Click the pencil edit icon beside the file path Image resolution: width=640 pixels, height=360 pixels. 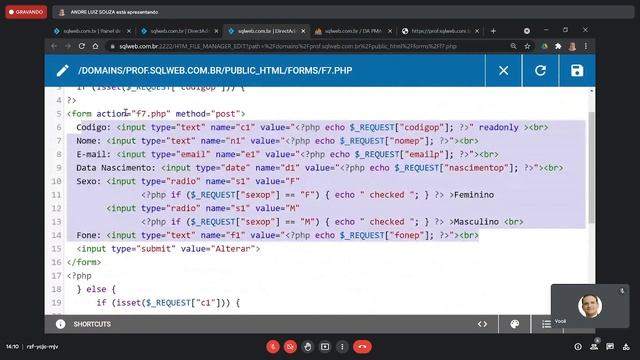[62, 71]
